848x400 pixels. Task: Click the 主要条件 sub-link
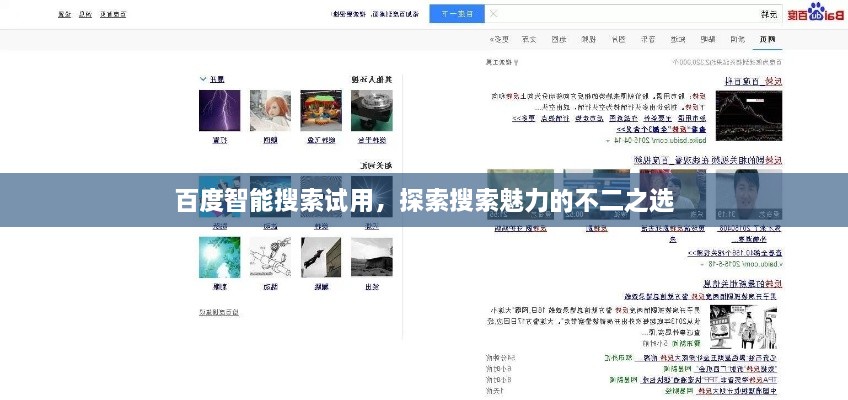point(660,118)
